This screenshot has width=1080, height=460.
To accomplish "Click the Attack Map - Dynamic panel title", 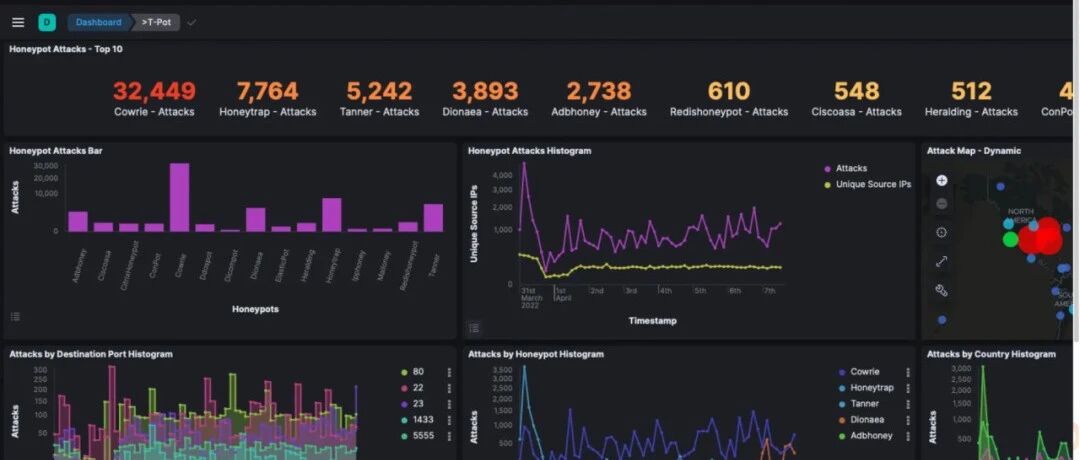I will pyautogui.click(x=974, y=151).
